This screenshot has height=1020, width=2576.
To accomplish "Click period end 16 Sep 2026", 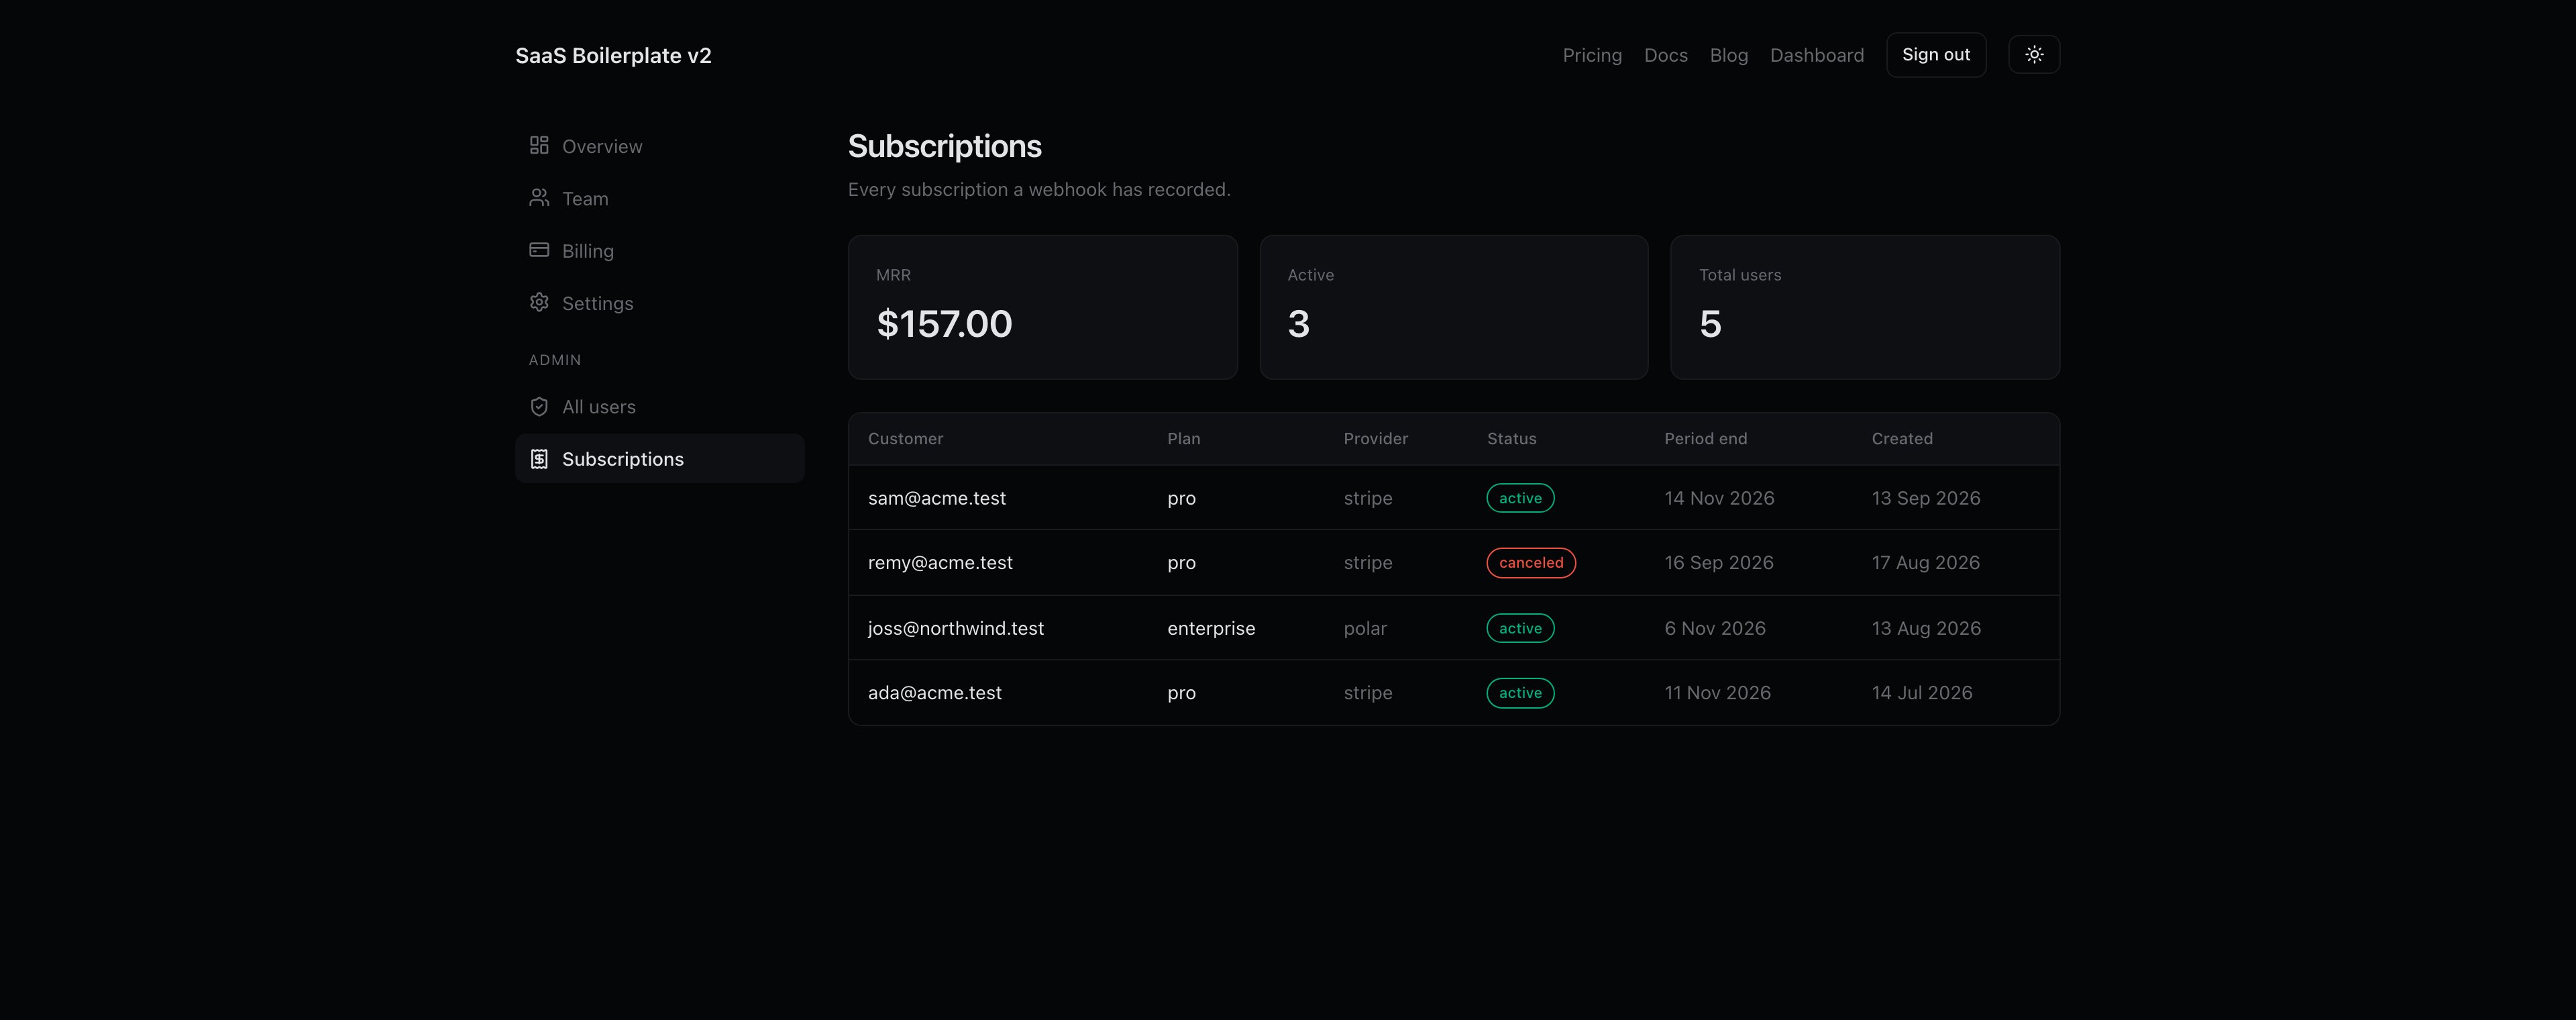I will pyautogui.click(x=1718, y=562).
